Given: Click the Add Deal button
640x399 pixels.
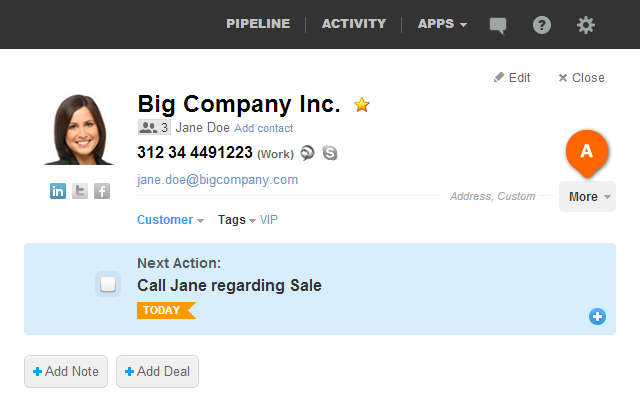Looking at the screenshot, I should [158, 371].
